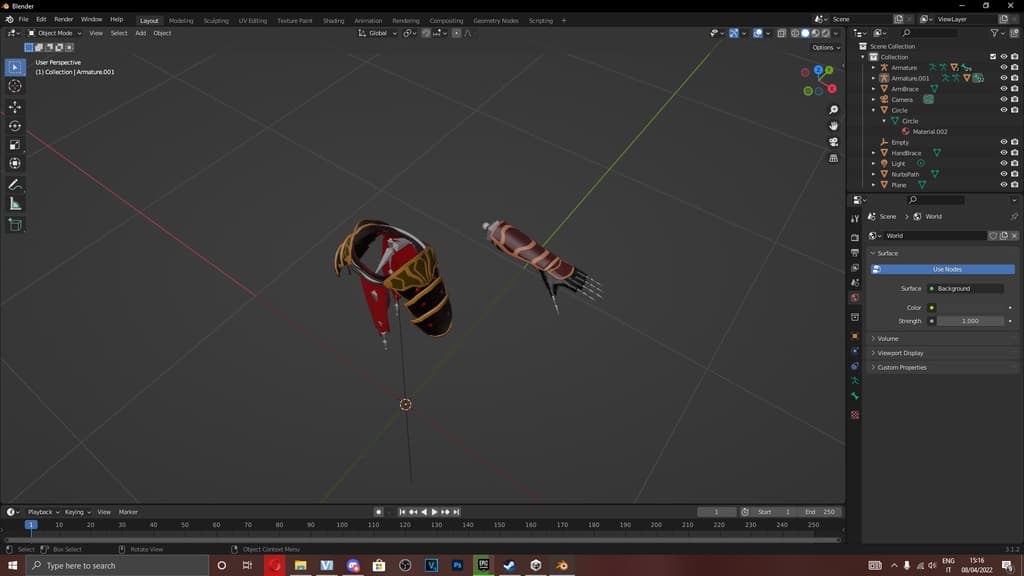The image size is (1024, 576).
Task: Expand the Volume panel
Action: pyautogui.click(x=888, y=338)
